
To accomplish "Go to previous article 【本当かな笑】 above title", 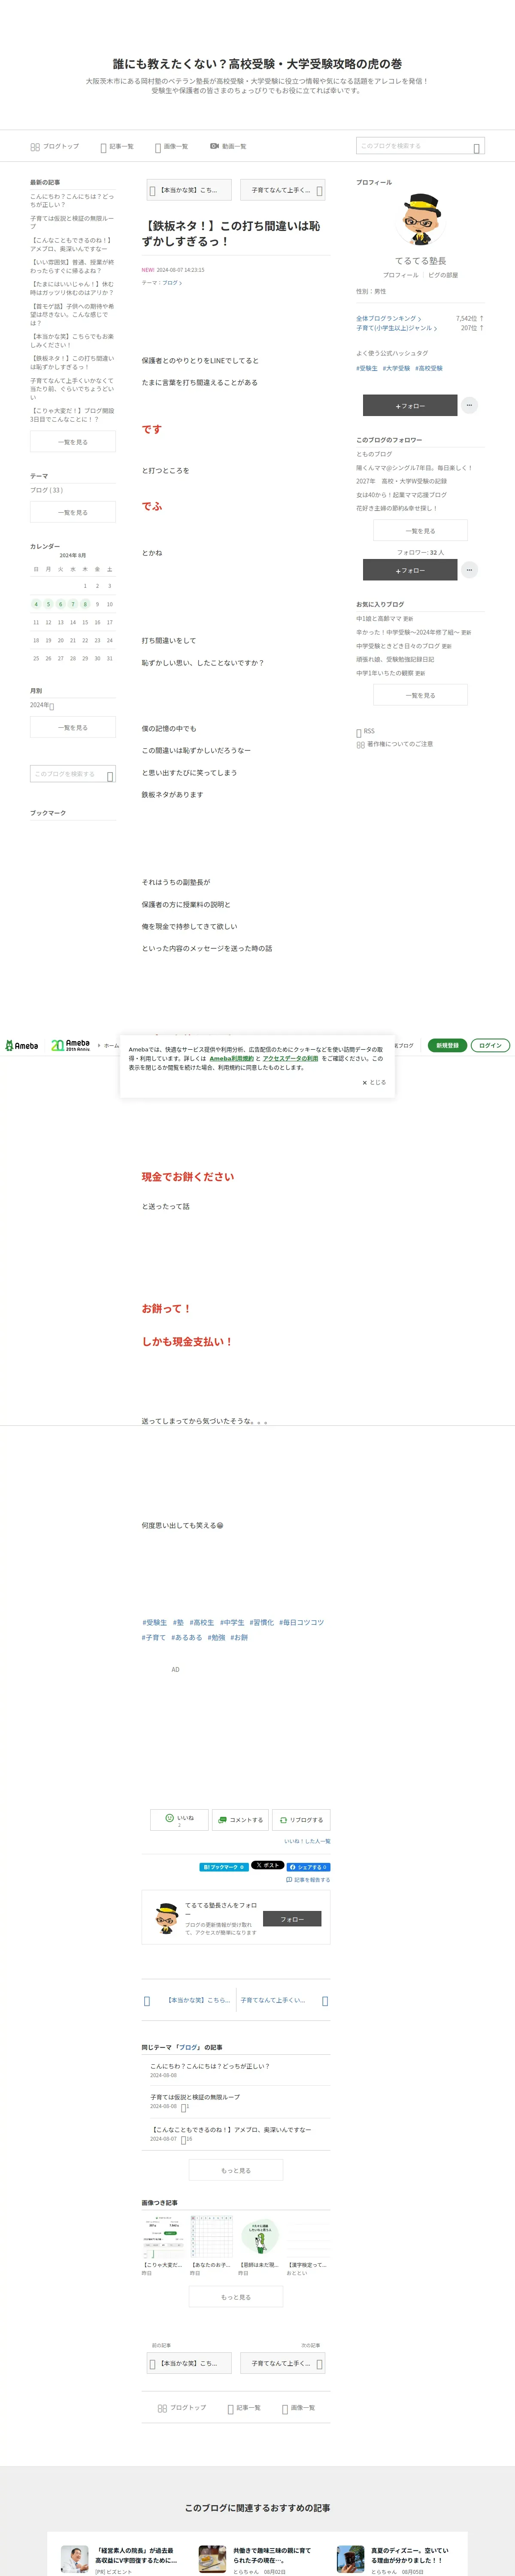I will click(x=189, y=190).
